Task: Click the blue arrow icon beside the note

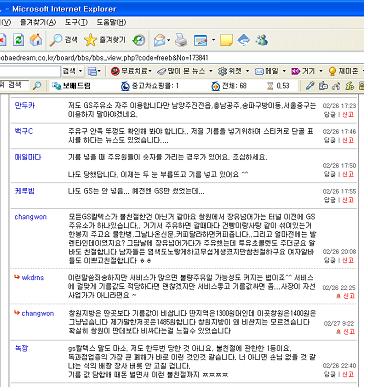Action: pos(244,40)
